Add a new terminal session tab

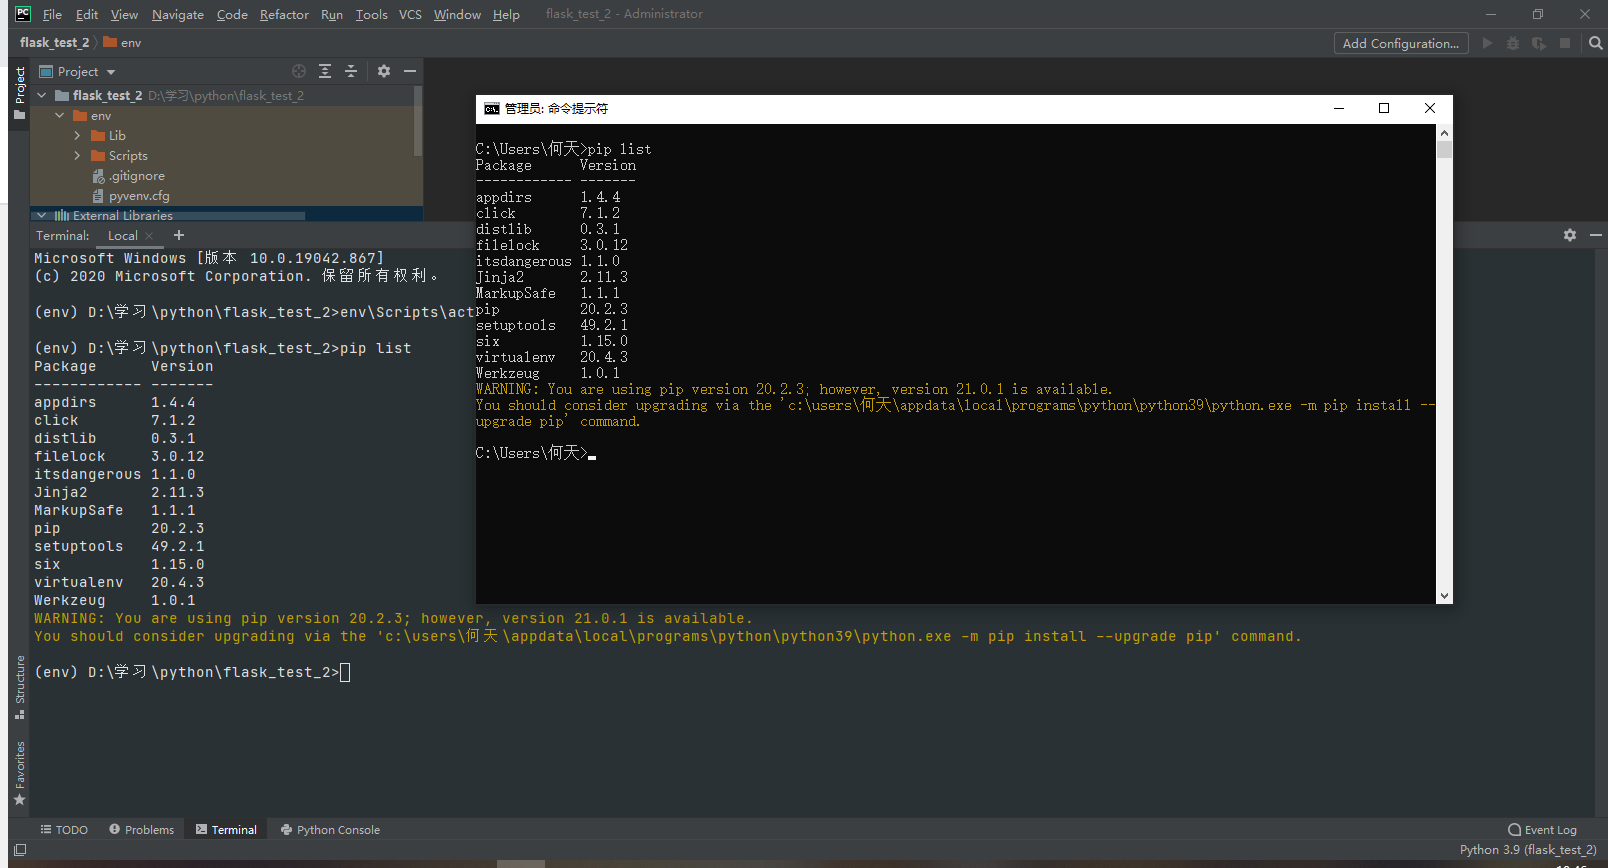coord(179,235)
